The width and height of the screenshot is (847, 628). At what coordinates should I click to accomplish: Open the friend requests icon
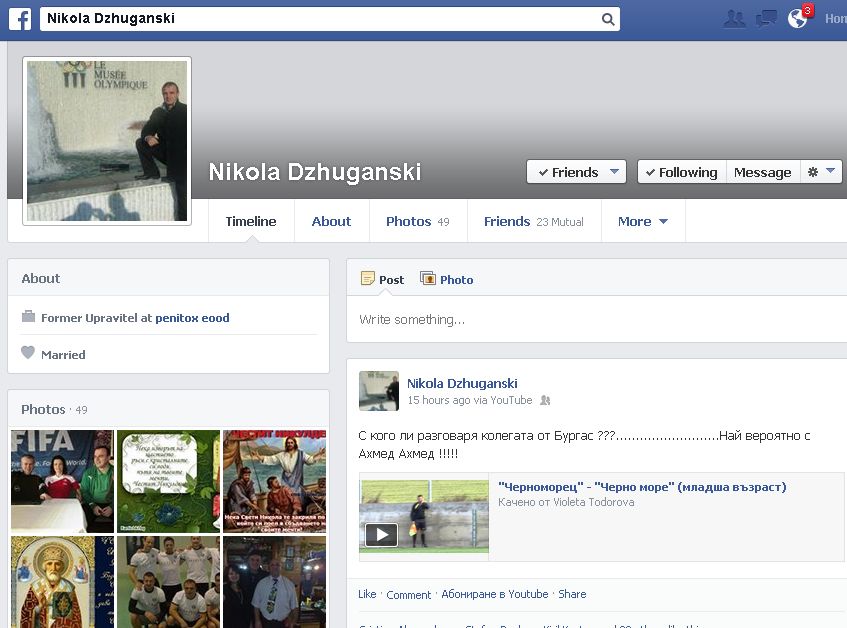734,19
